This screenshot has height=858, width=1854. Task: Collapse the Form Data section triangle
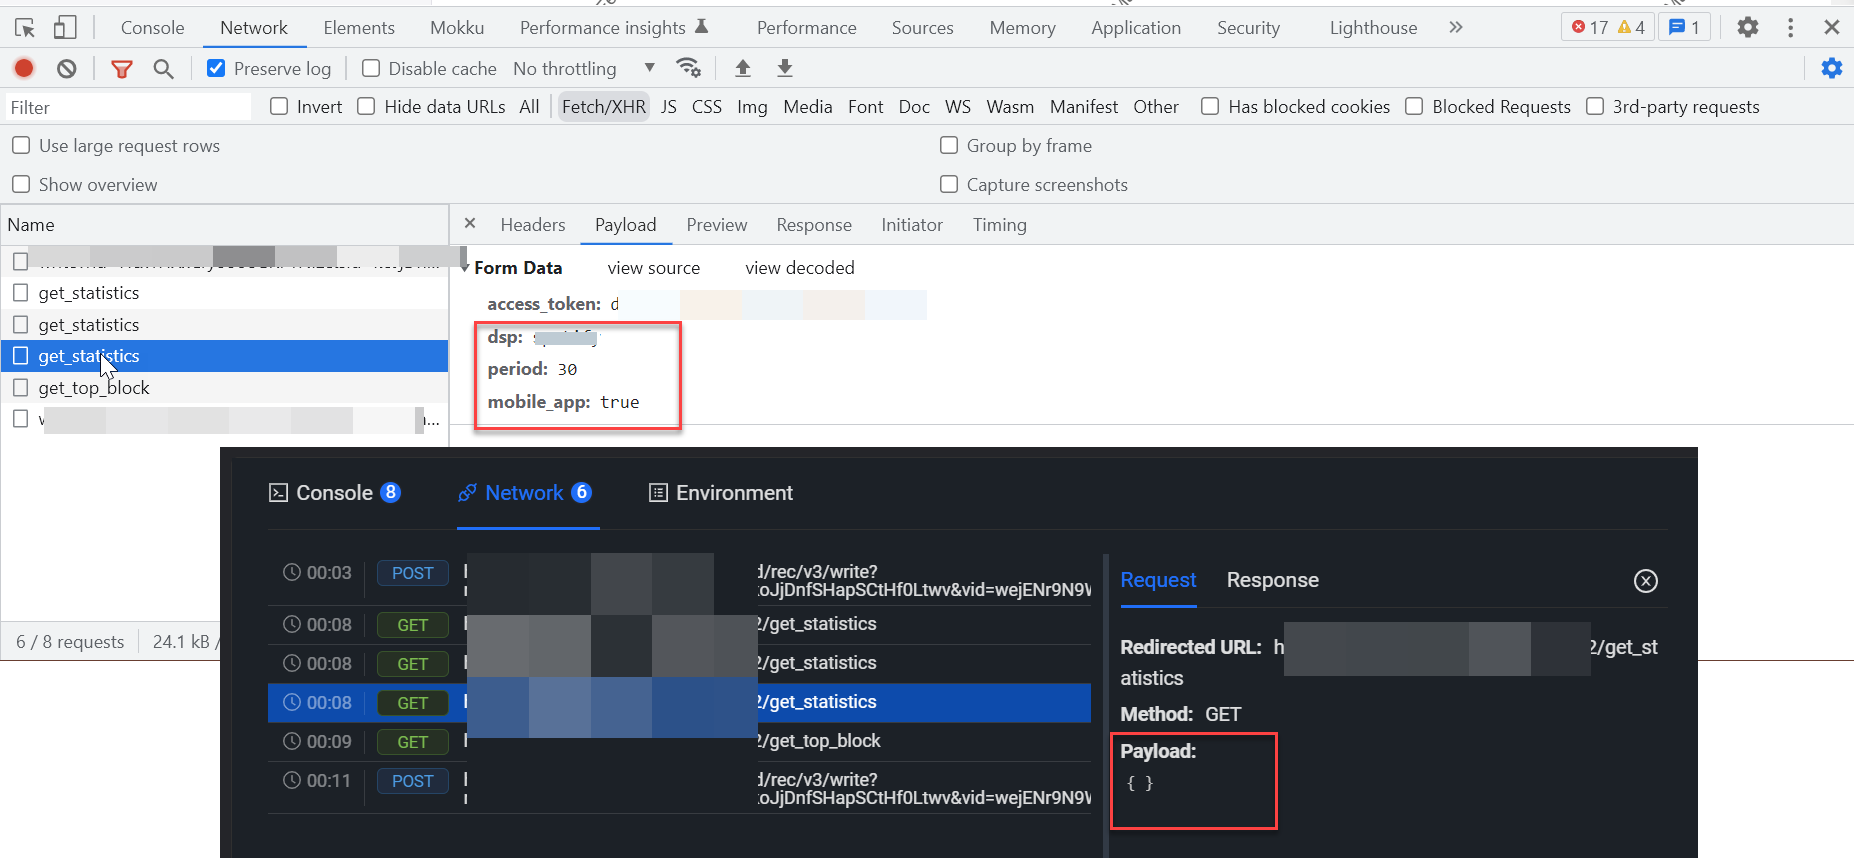pos(465,268)
